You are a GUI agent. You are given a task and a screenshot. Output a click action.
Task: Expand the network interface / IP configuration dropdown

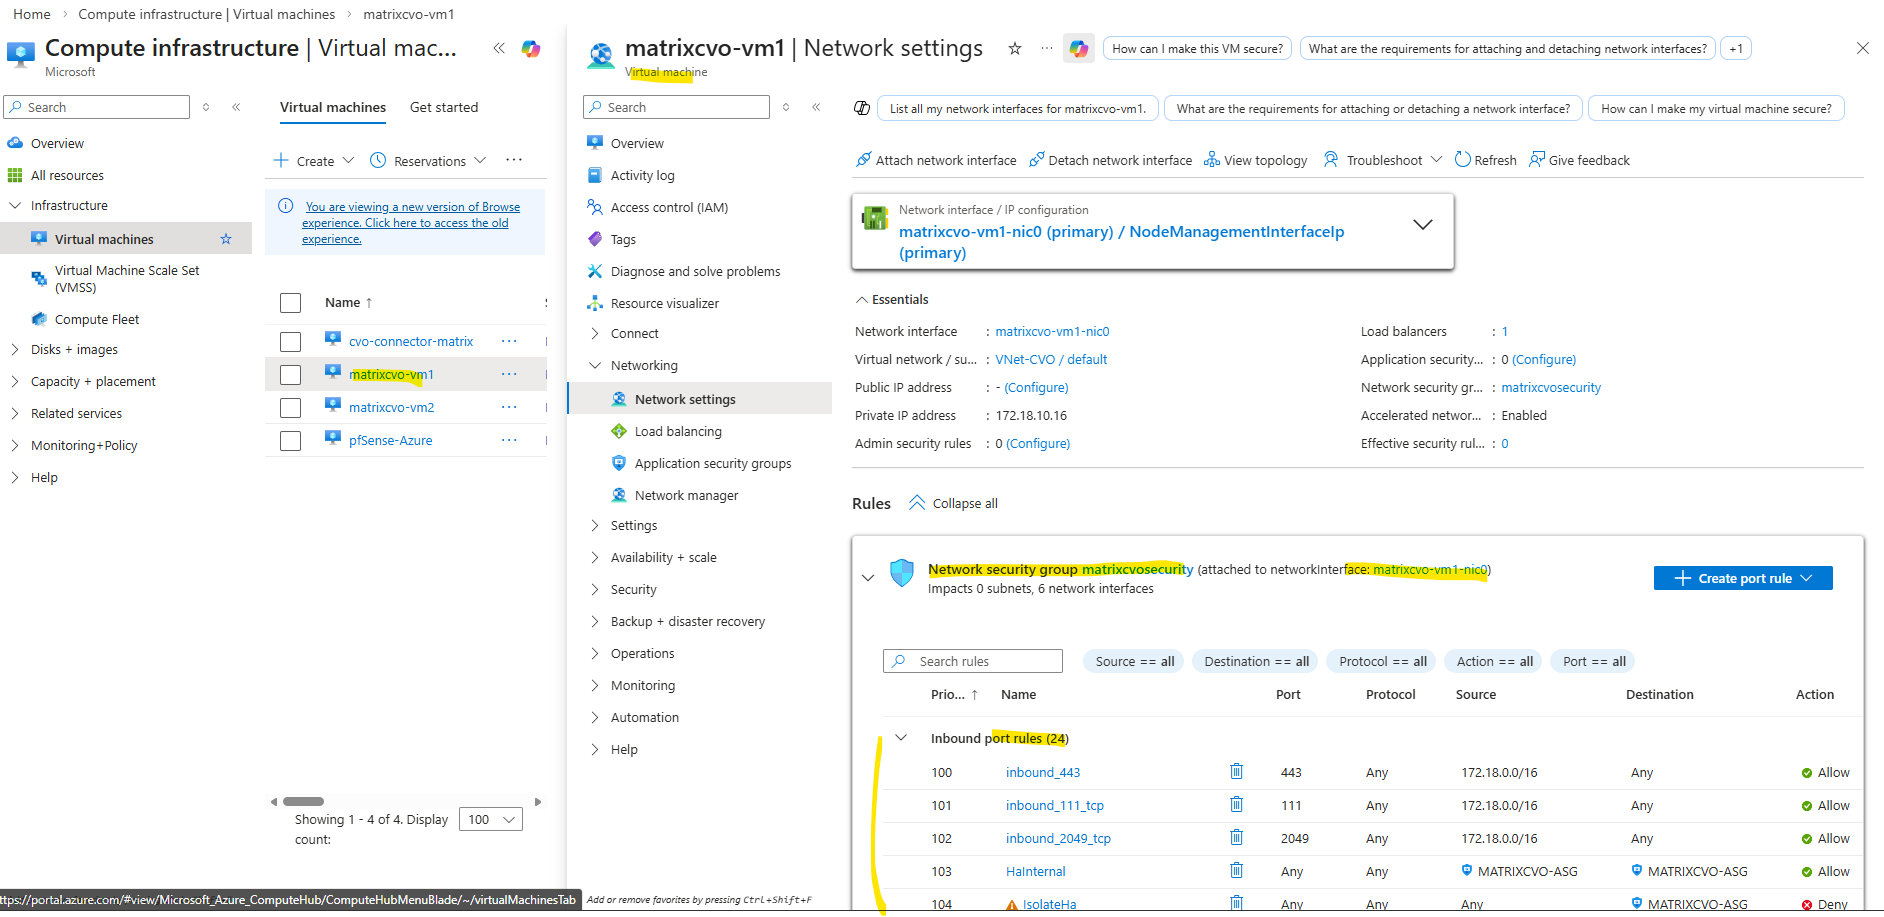click(x=1422, y=225)
